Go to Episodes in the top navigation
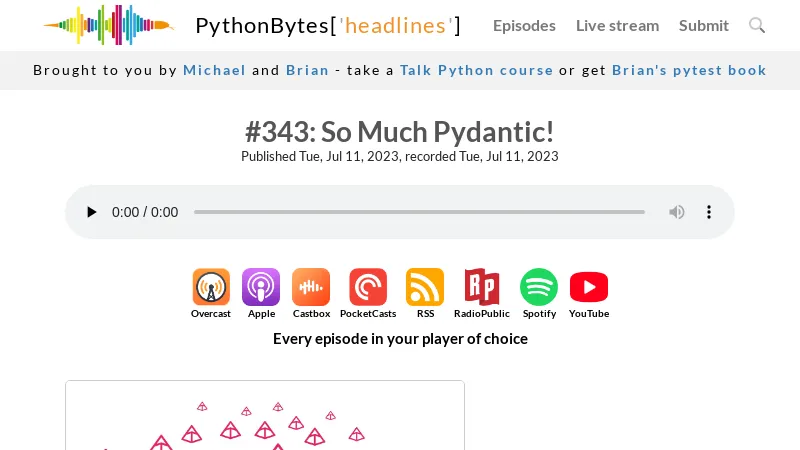This screenshot has height=450, width=800. click(x=524, y=26)
